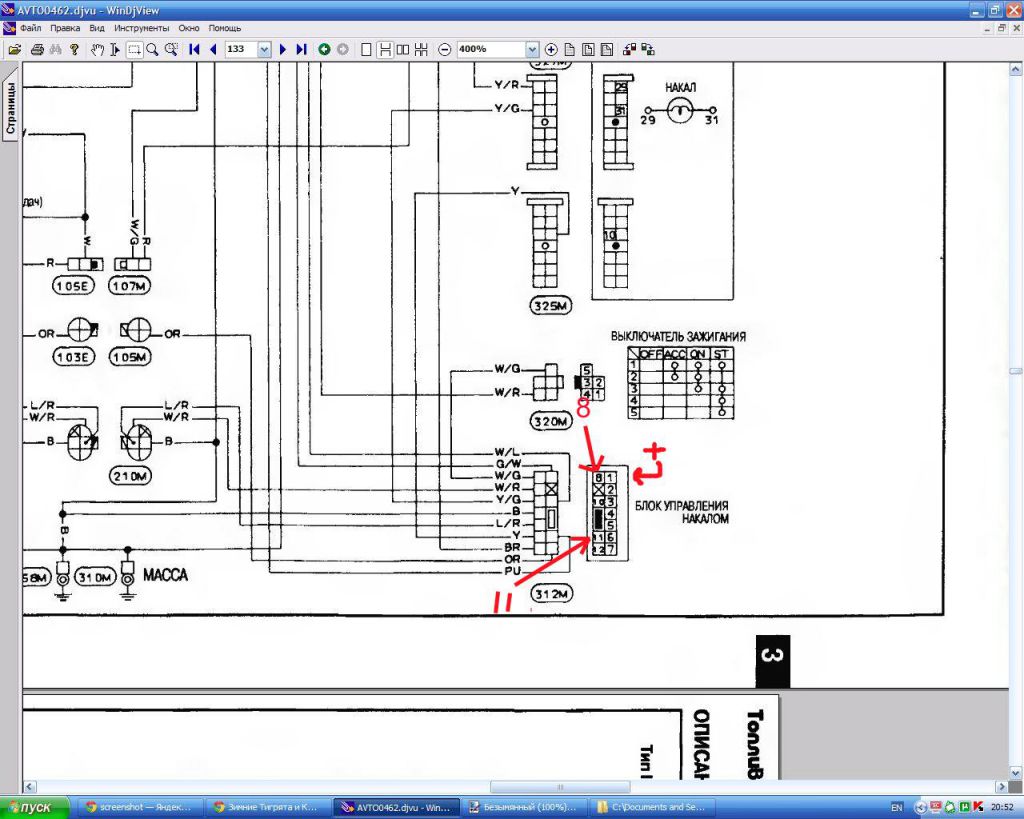Click the Windows пуск start button
Viewport: 1024px width, 819px height.
coord(33,807)
